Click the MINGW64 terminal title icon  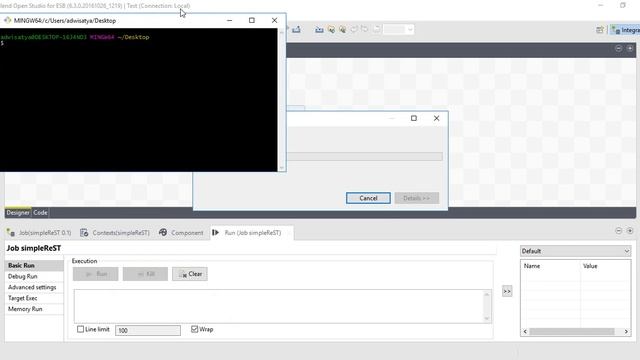[x=7, y=20]
